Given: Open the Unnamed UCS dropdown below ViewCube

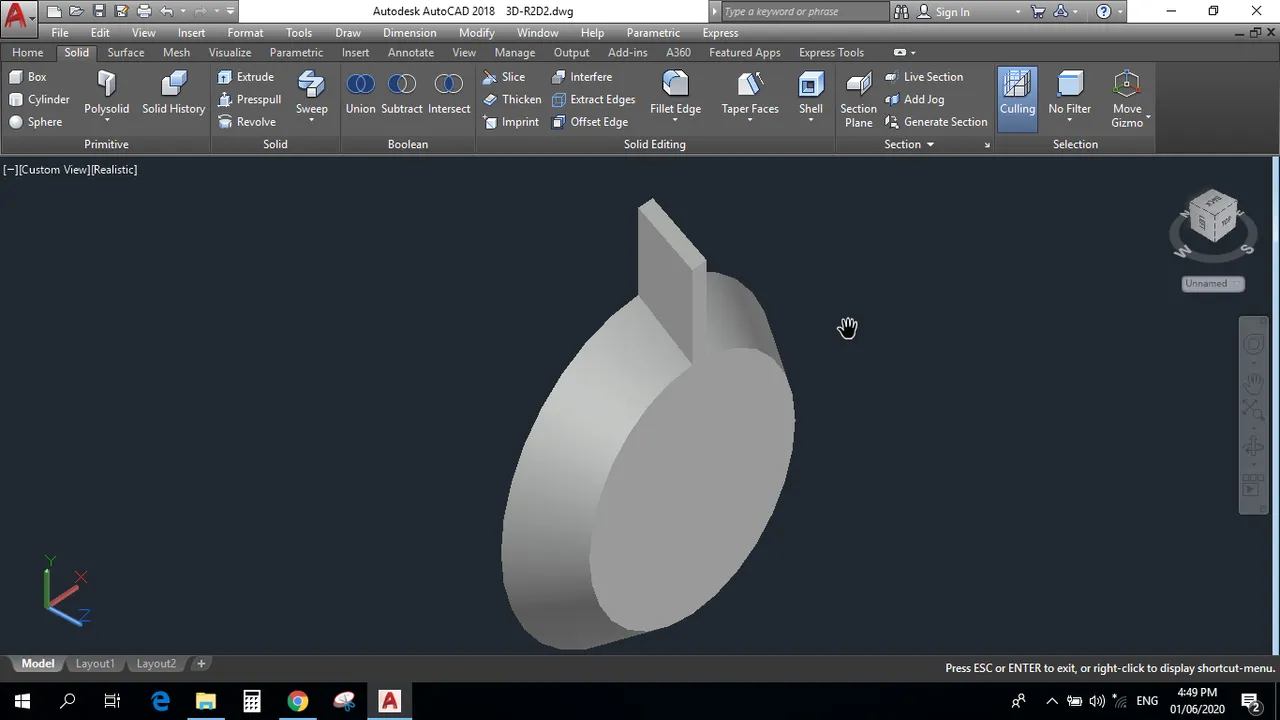Looking at the screenshot, I should (x=1213, y=284).
